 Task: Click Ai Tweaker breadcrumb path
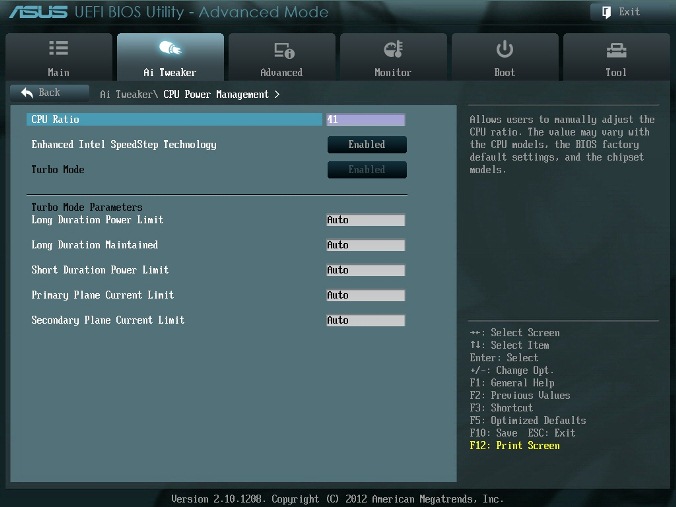click(129, 94)
